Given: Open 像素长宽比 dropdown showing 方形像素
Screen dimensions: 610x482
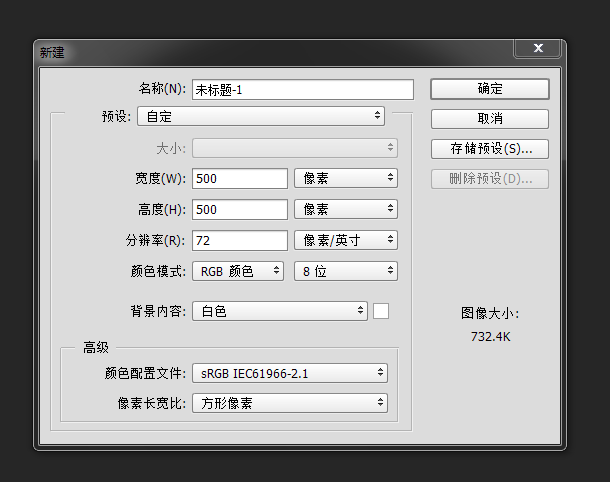Looking at the screenshot, I should point(290,403).
